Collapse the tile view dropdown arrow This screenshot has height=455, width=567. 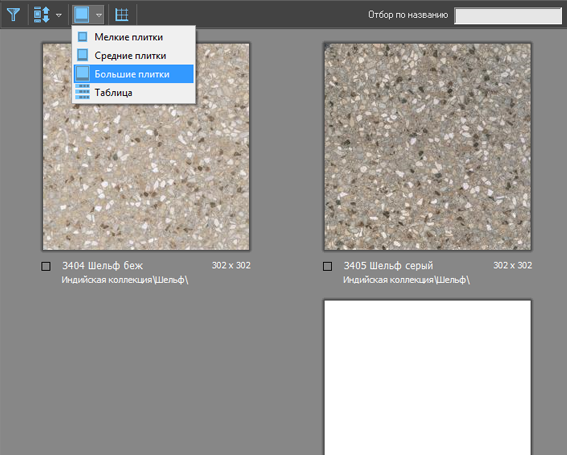click(x=99, y=15)
